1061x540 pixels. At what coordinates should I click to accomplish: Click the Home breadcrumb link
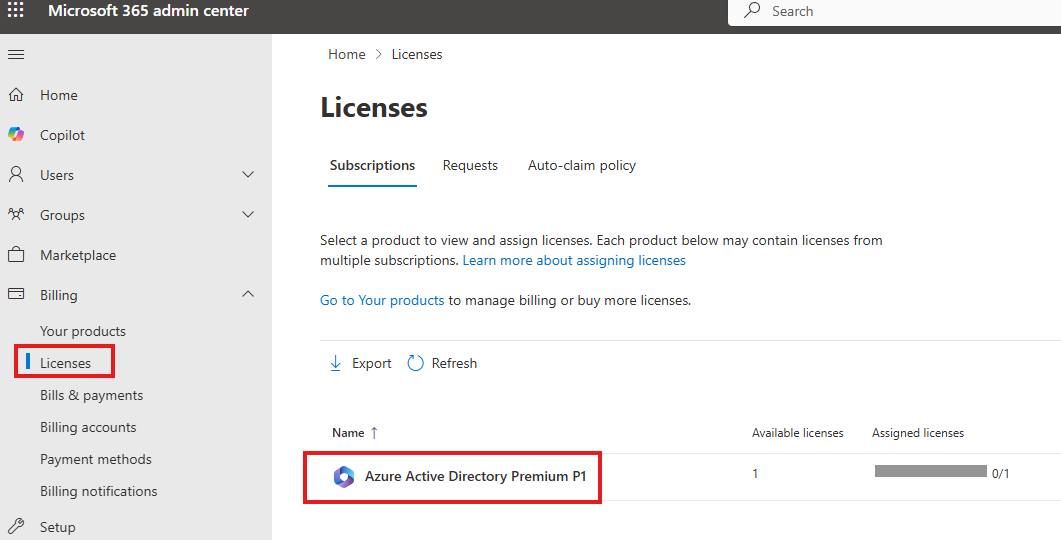pos(346,54)
